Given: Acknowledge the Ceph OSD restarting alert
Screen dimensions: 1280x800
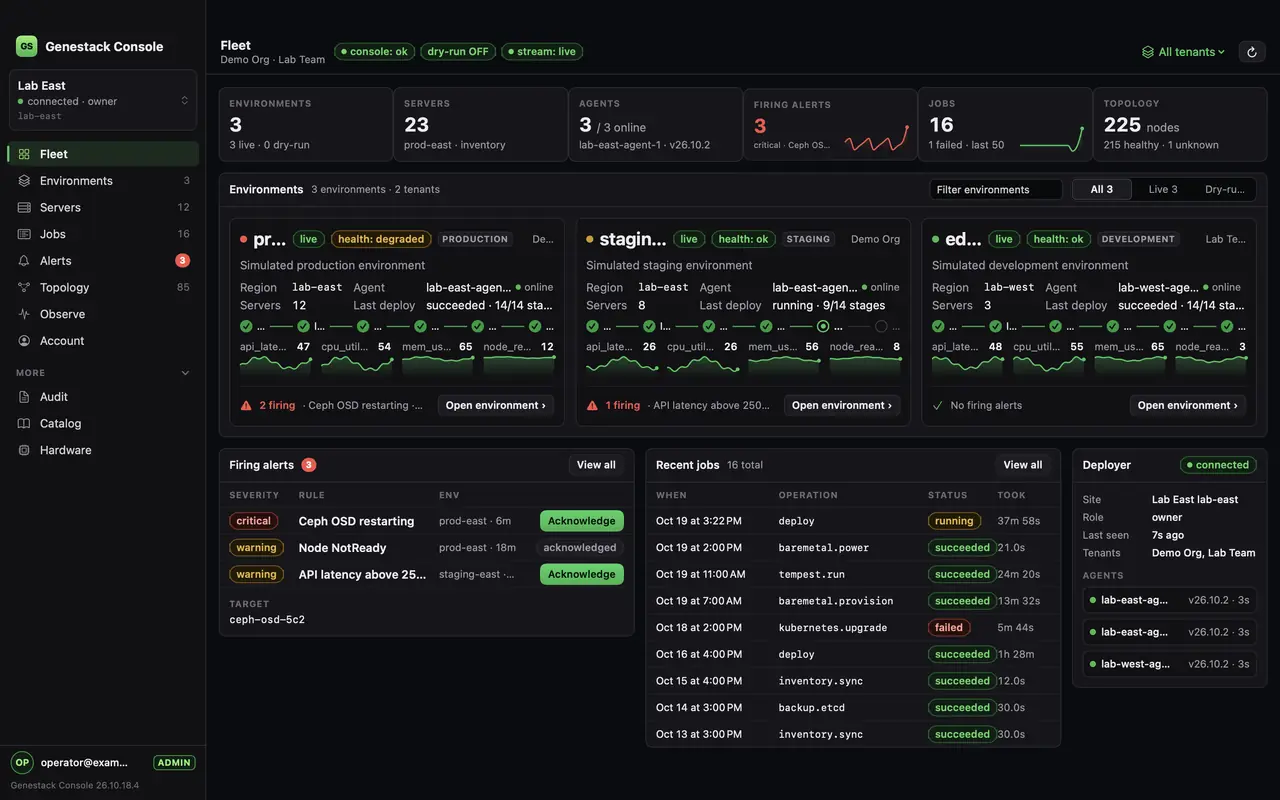Looking at the screenshot, I should point(582,521).
